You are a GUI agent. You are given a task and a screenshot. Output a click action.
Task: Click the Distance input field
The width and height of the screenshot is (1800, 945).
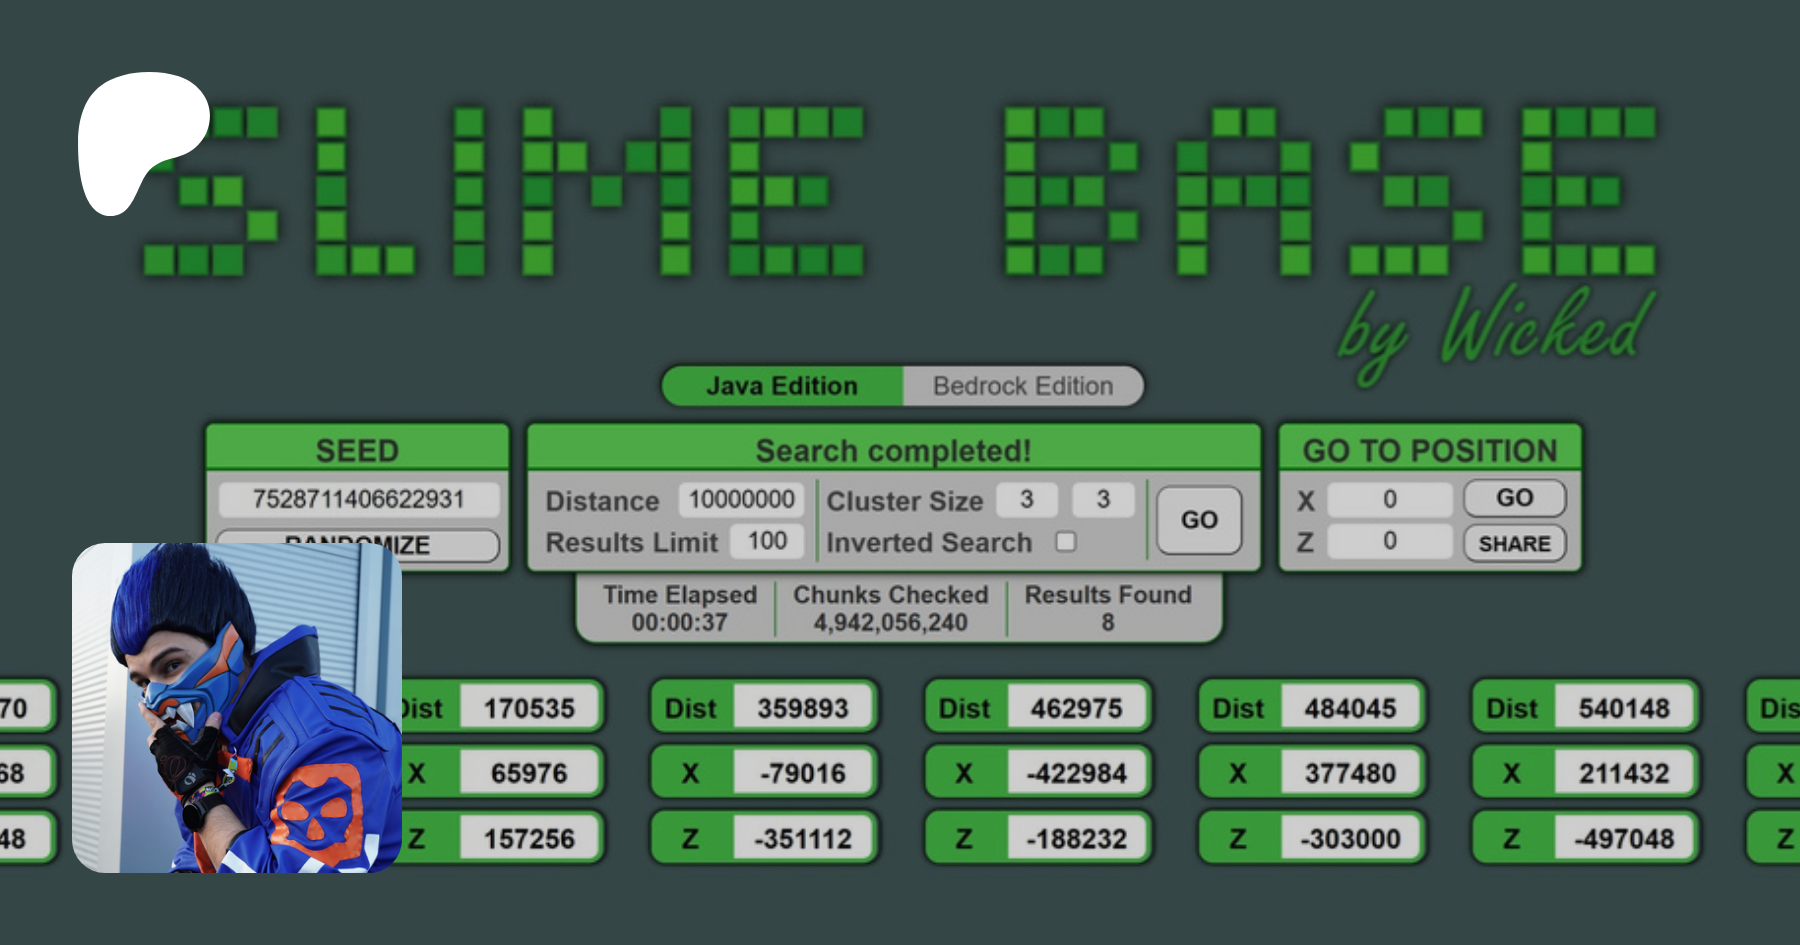(741, 499)
